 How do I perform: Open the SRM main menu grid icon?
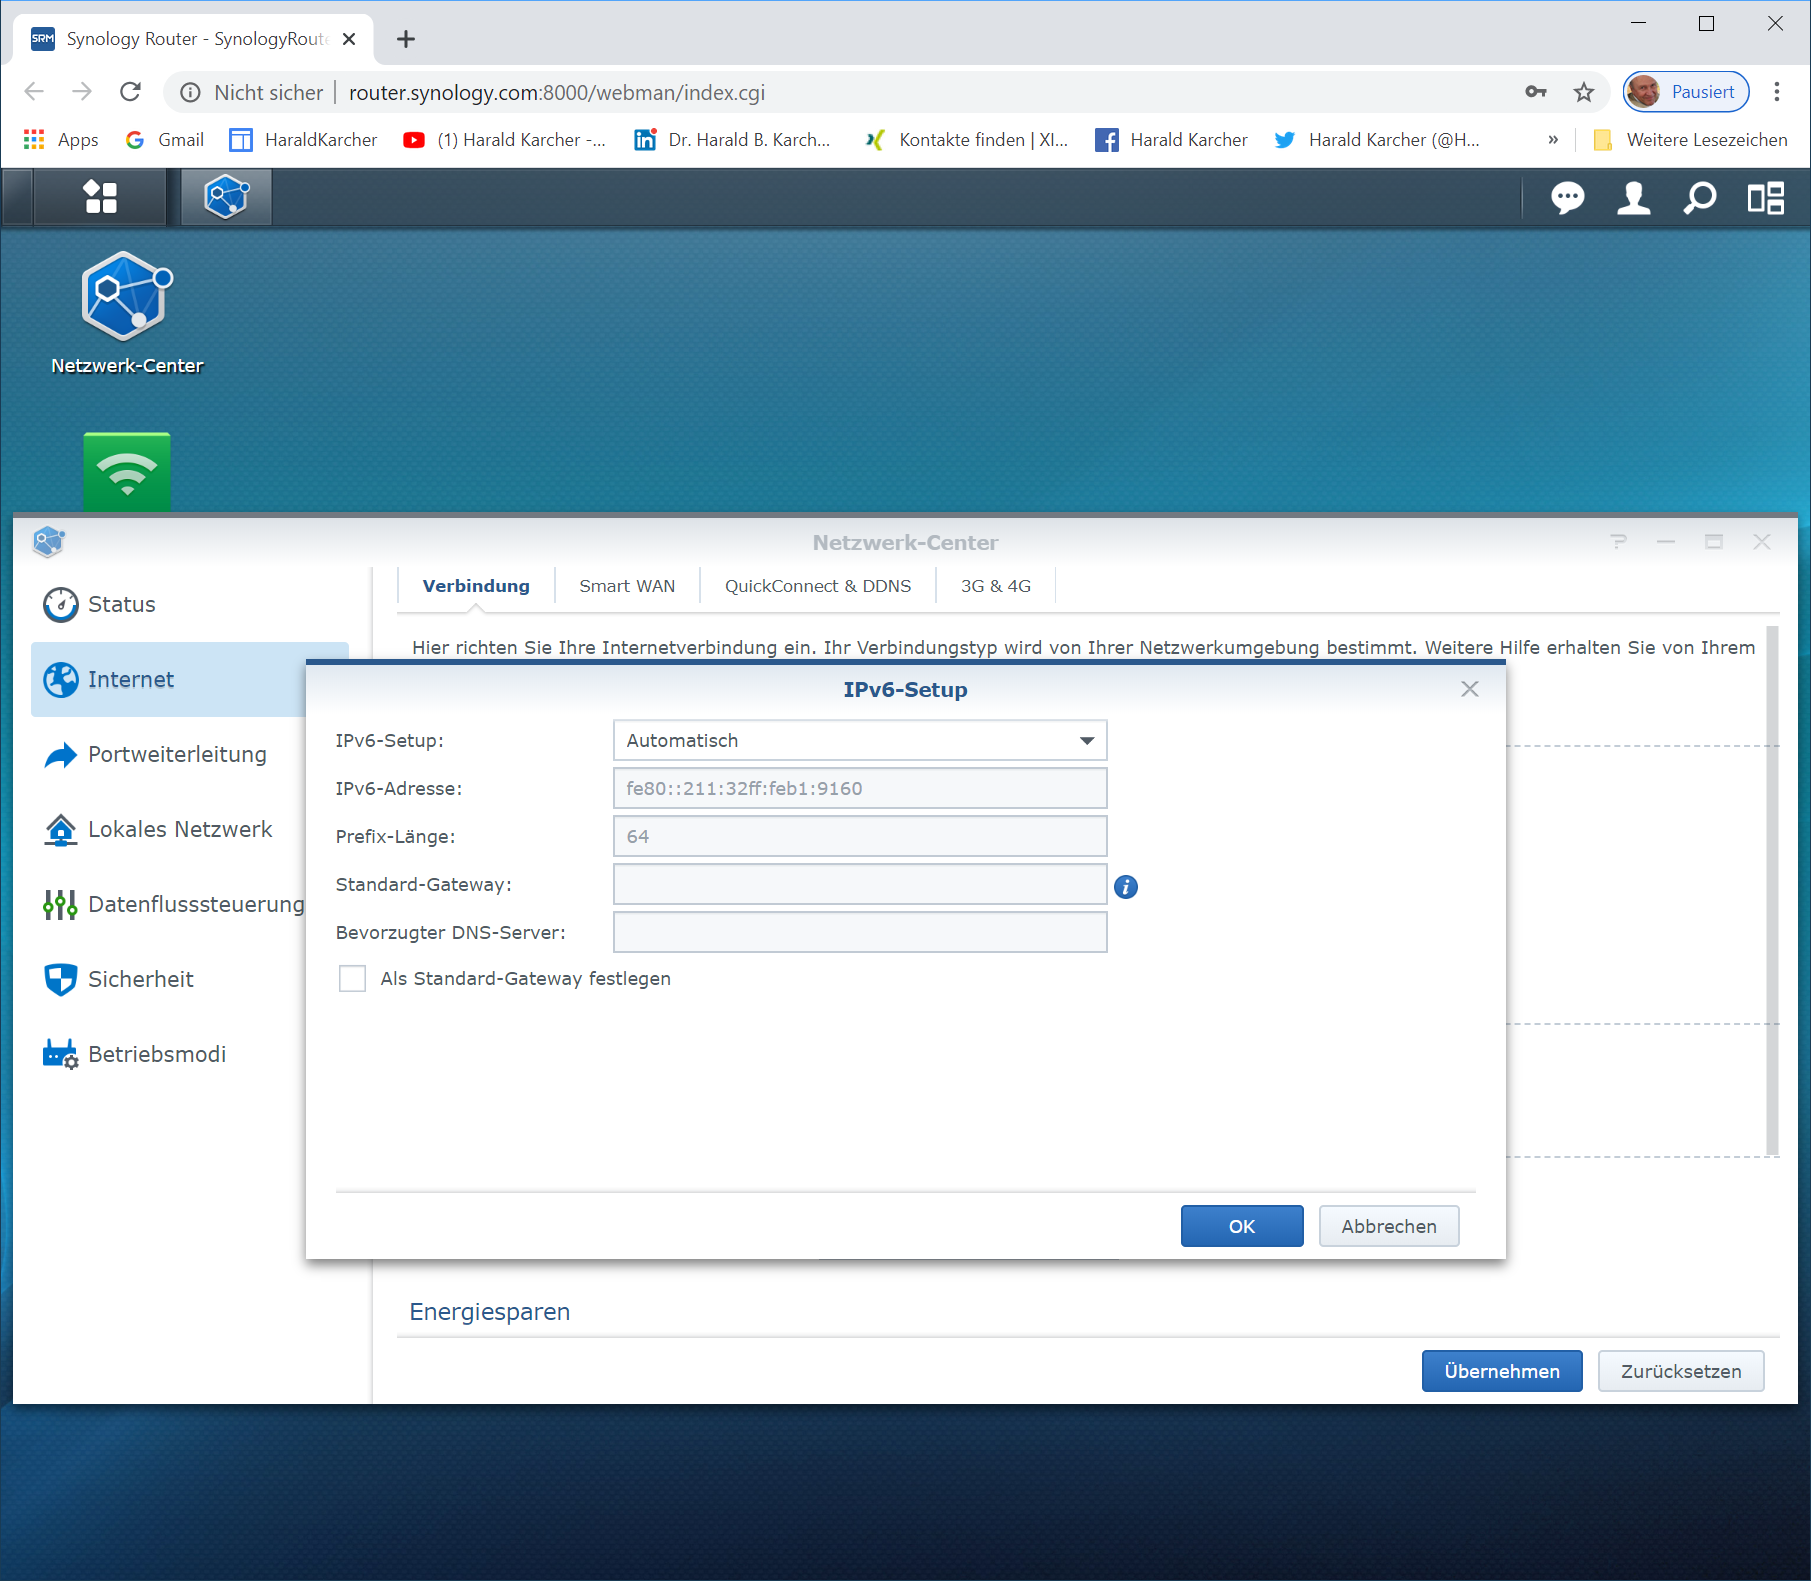(100, 197)
